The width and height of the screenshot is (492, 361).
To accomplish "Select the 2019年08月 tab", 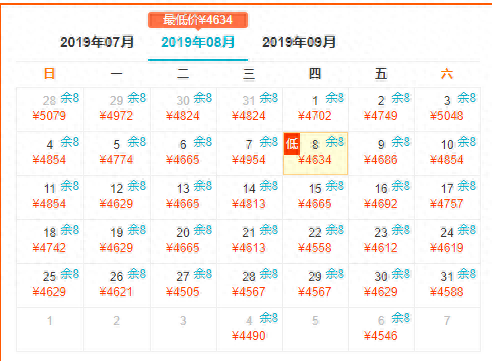I will click(198, 42).
